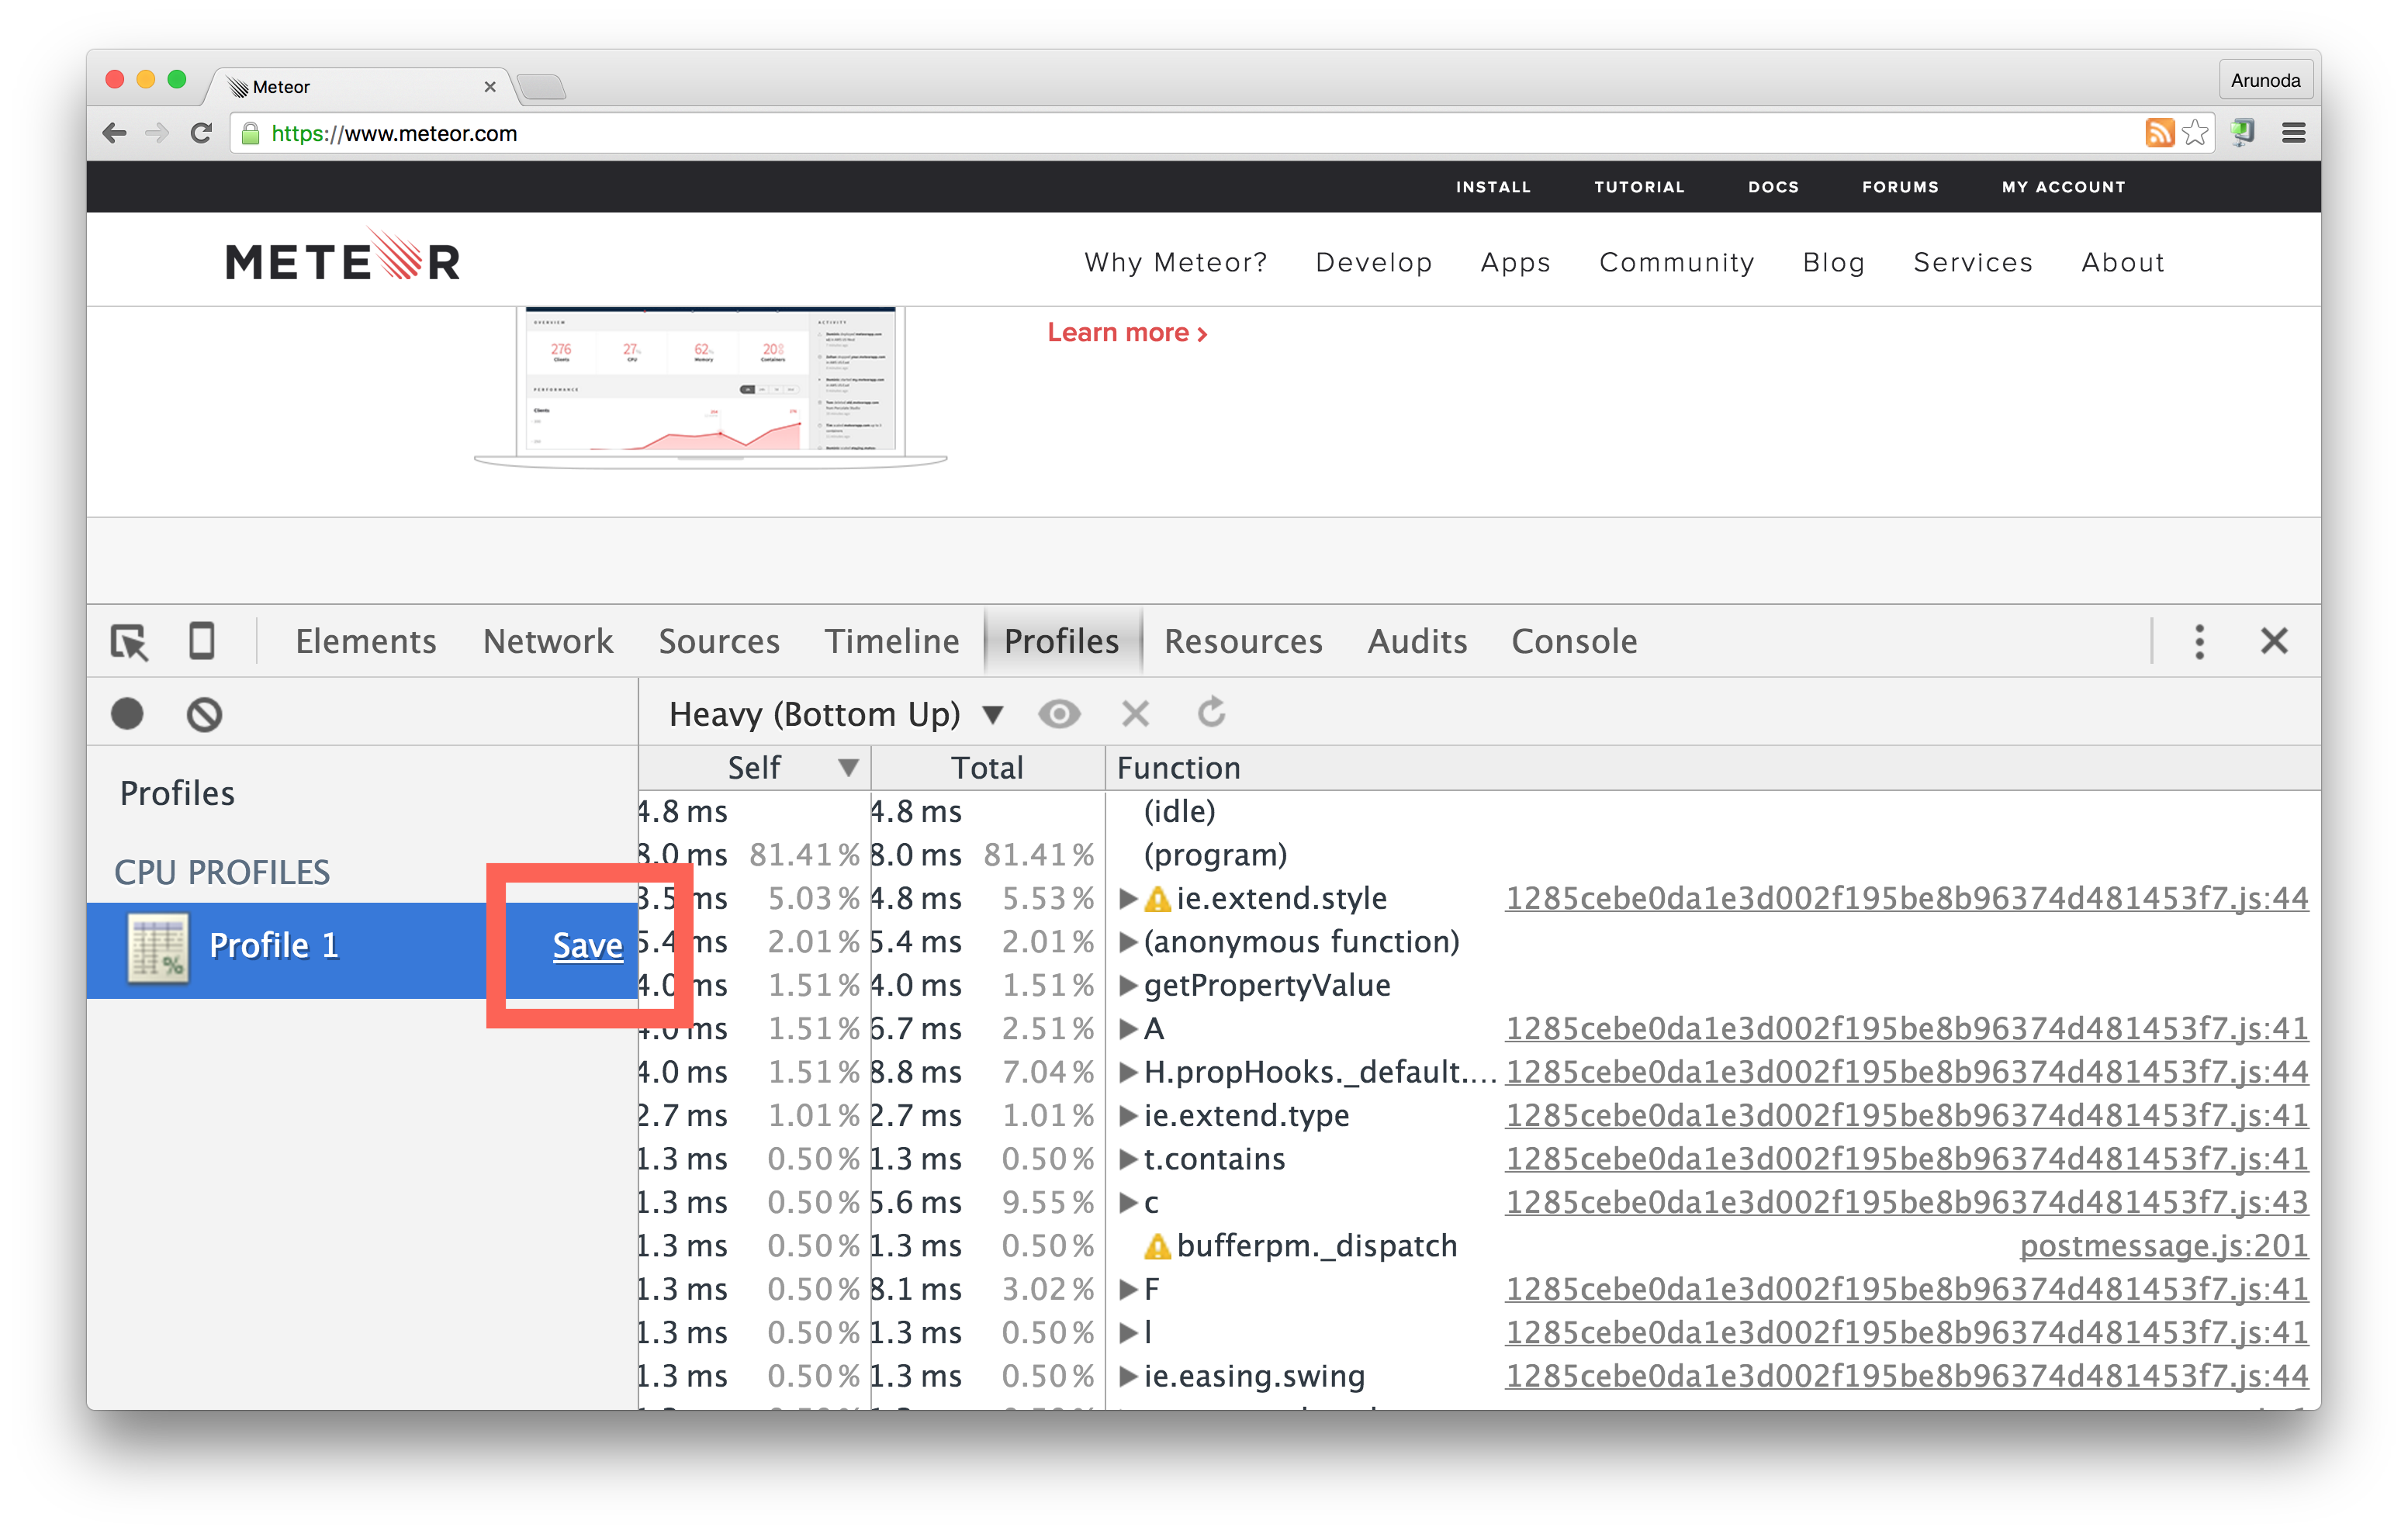Sort the table by the Self column
The height and width of the screenshot is (1534, 2408).
point(753,767)
